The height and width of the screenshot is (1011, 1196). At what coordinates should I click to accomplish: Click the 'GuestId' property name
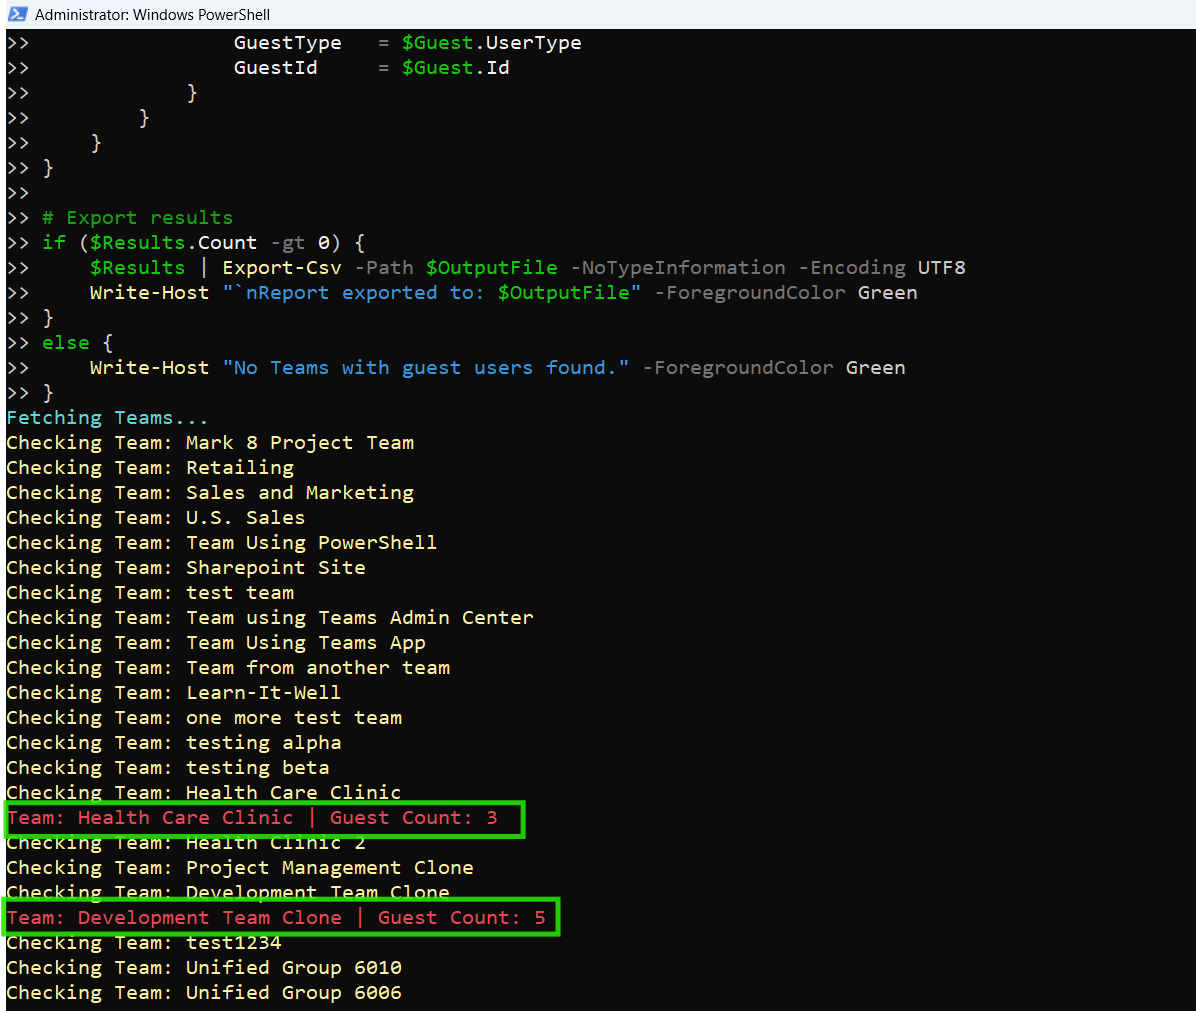[275, 68]
